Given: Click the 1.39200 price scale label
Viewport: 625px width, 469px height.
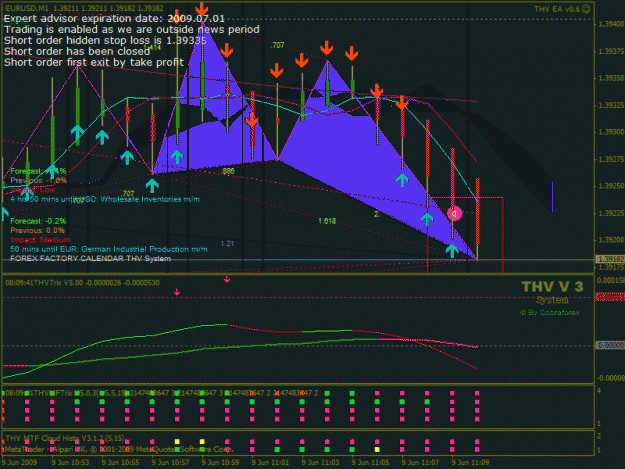Looking at the screenshot, I should 611,240.
